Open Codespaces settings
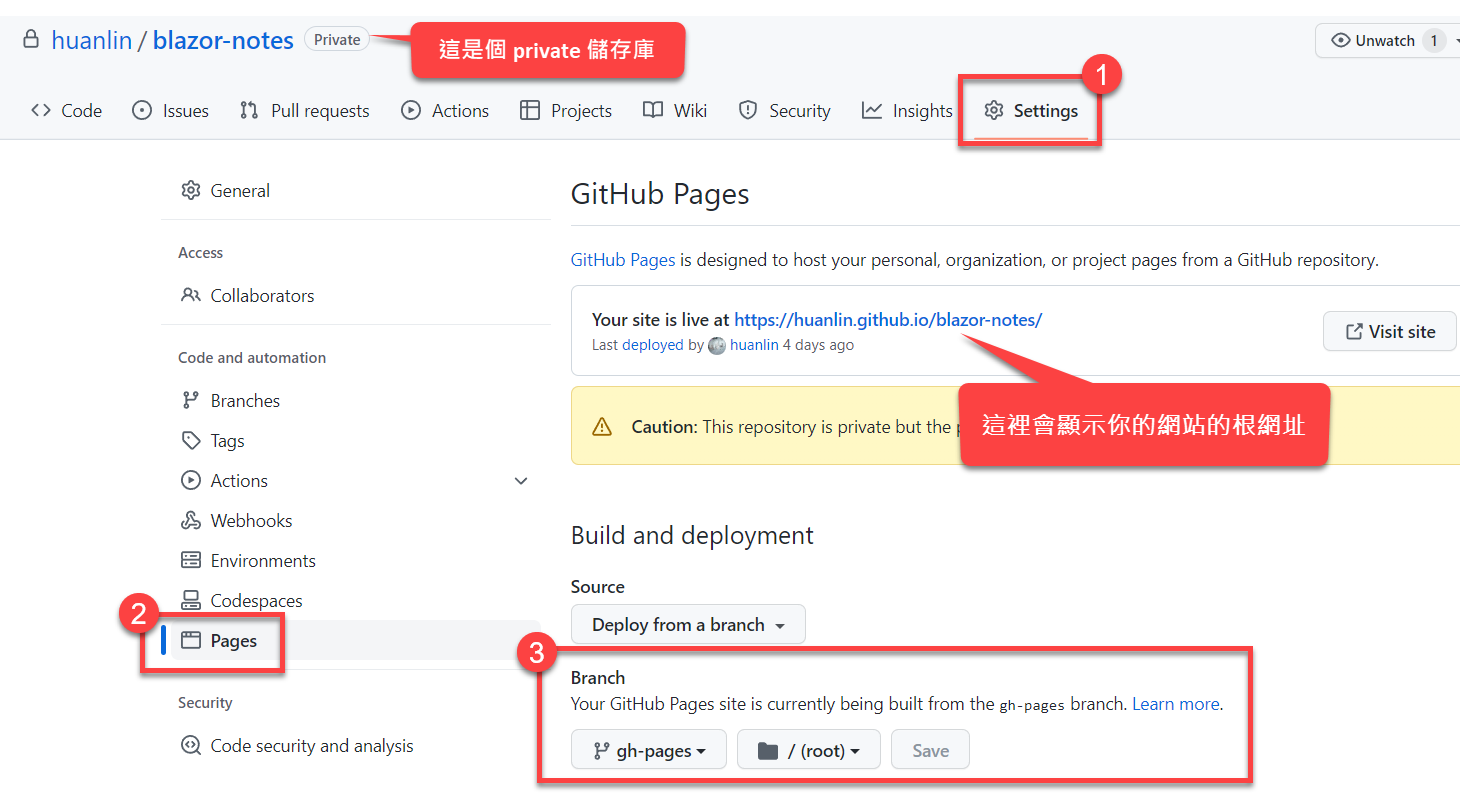The width and height of the screenshot is (1460, 798). 256,600
